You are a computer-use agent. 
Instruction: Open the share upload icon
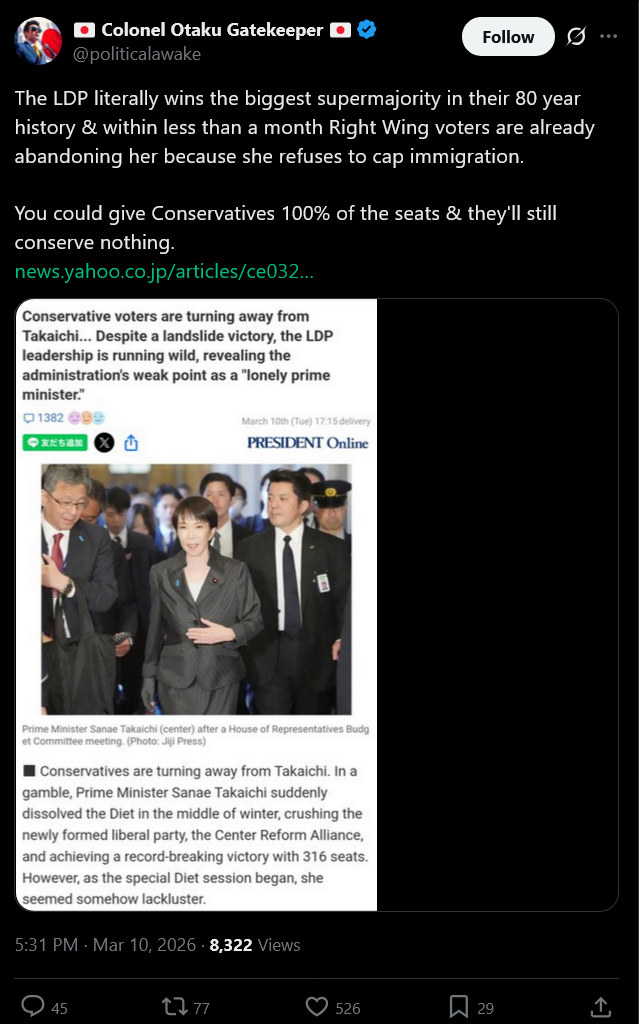(600, 1006)
